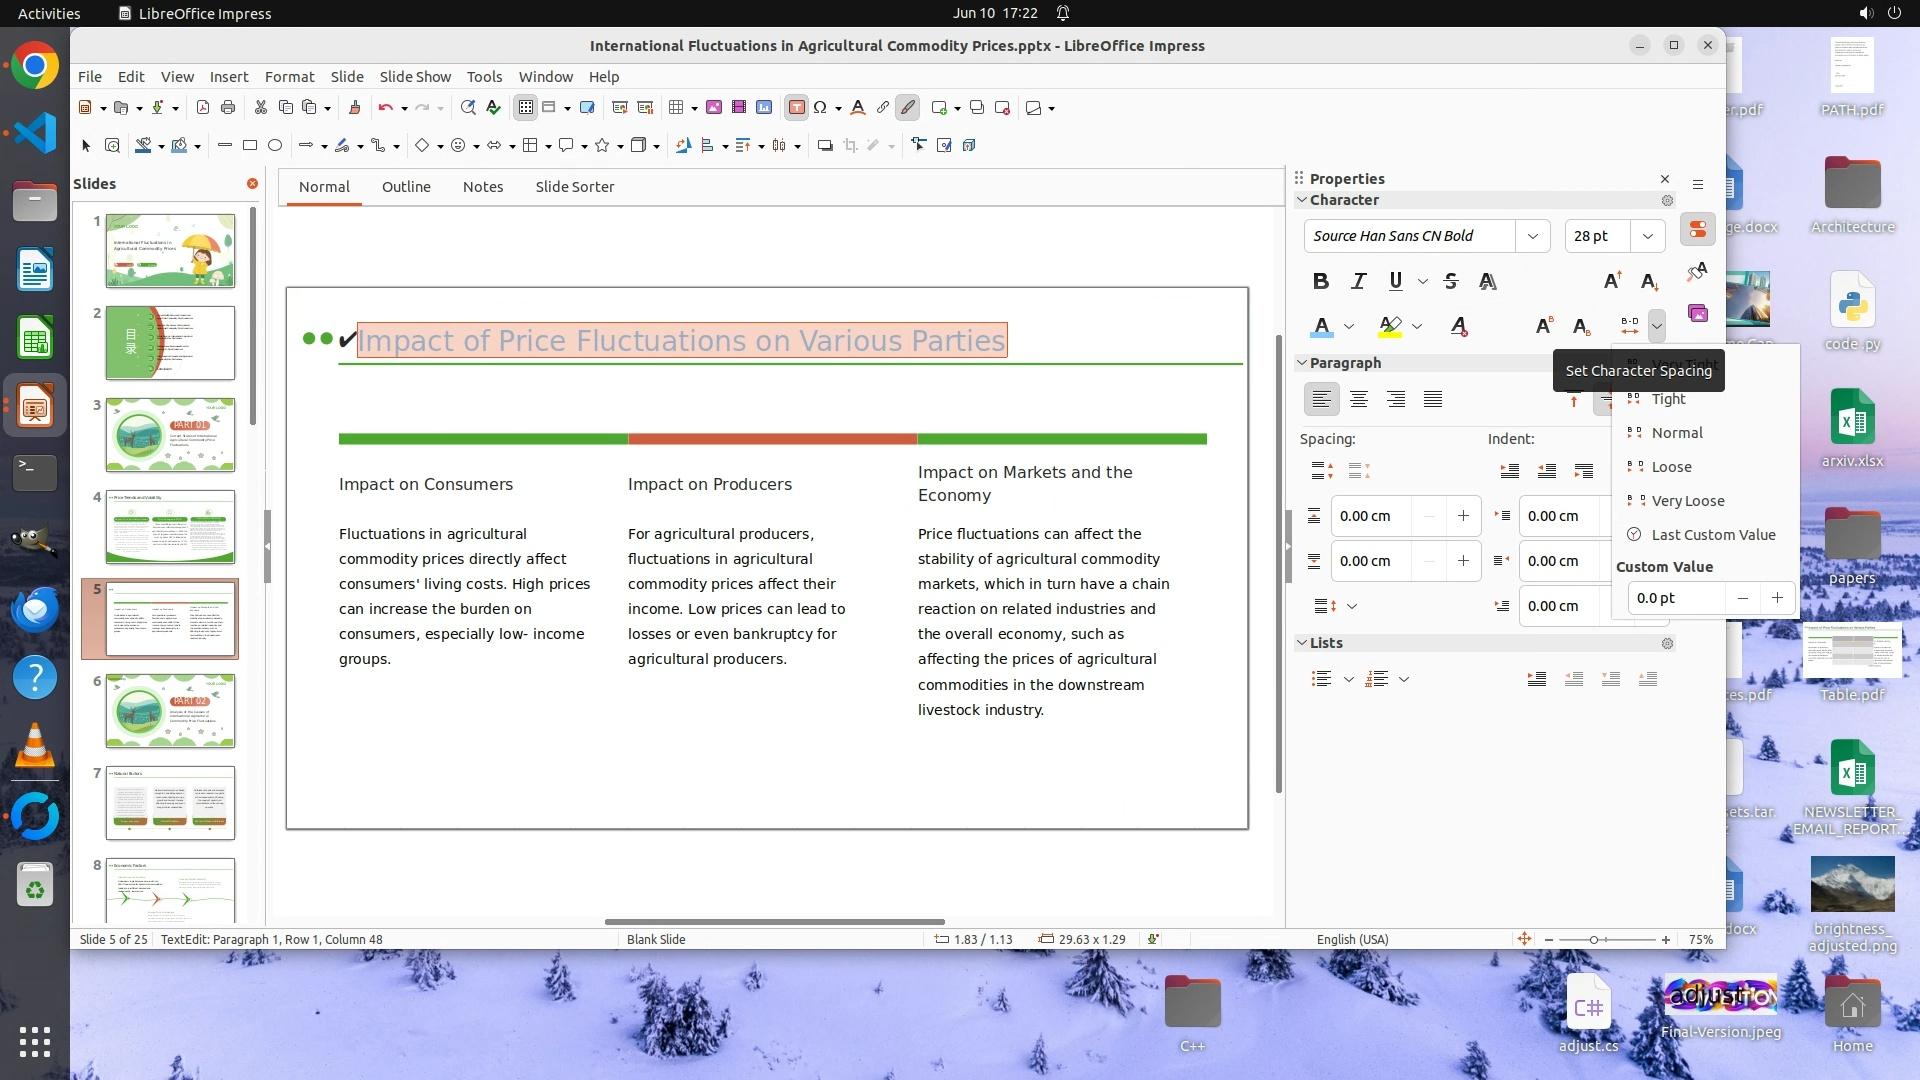Center align paragraph text

[x=1358, y=399]
